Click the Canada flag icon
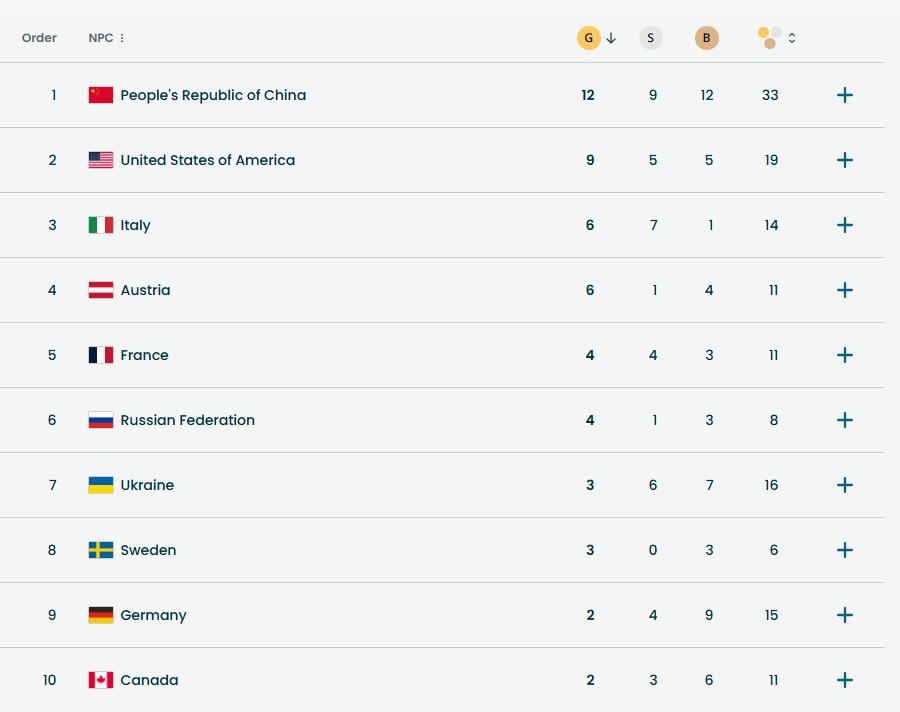The width and height of the screenshot is (900, 712). tap(101, 680)
